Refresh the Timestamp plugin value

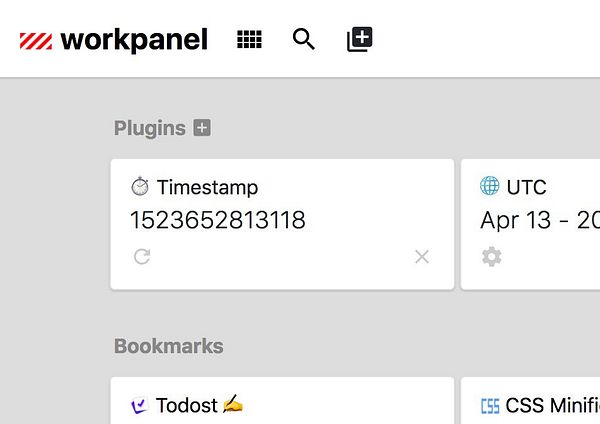(x=142, y=257)
